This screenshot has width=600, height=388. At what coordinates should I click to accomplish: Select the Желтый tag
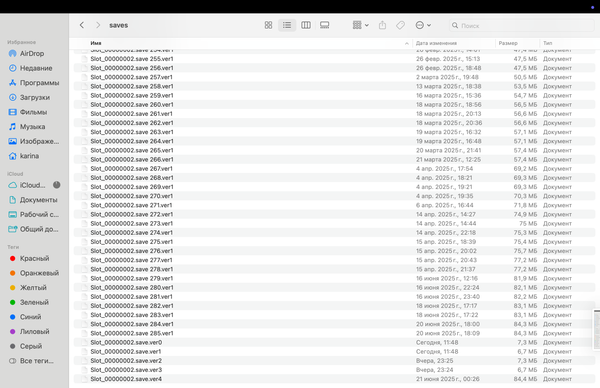(34, 287)
